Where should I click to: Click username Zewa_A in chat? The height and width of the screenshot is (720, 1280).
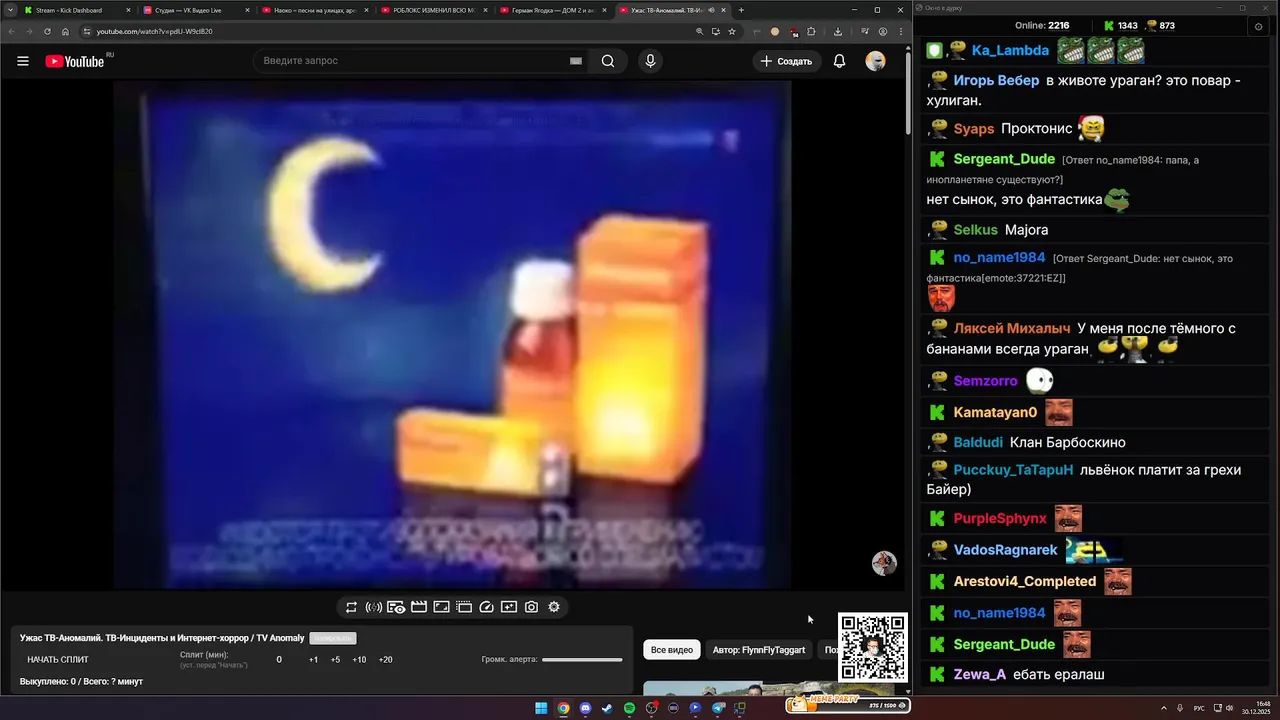[x=980, y=674]
